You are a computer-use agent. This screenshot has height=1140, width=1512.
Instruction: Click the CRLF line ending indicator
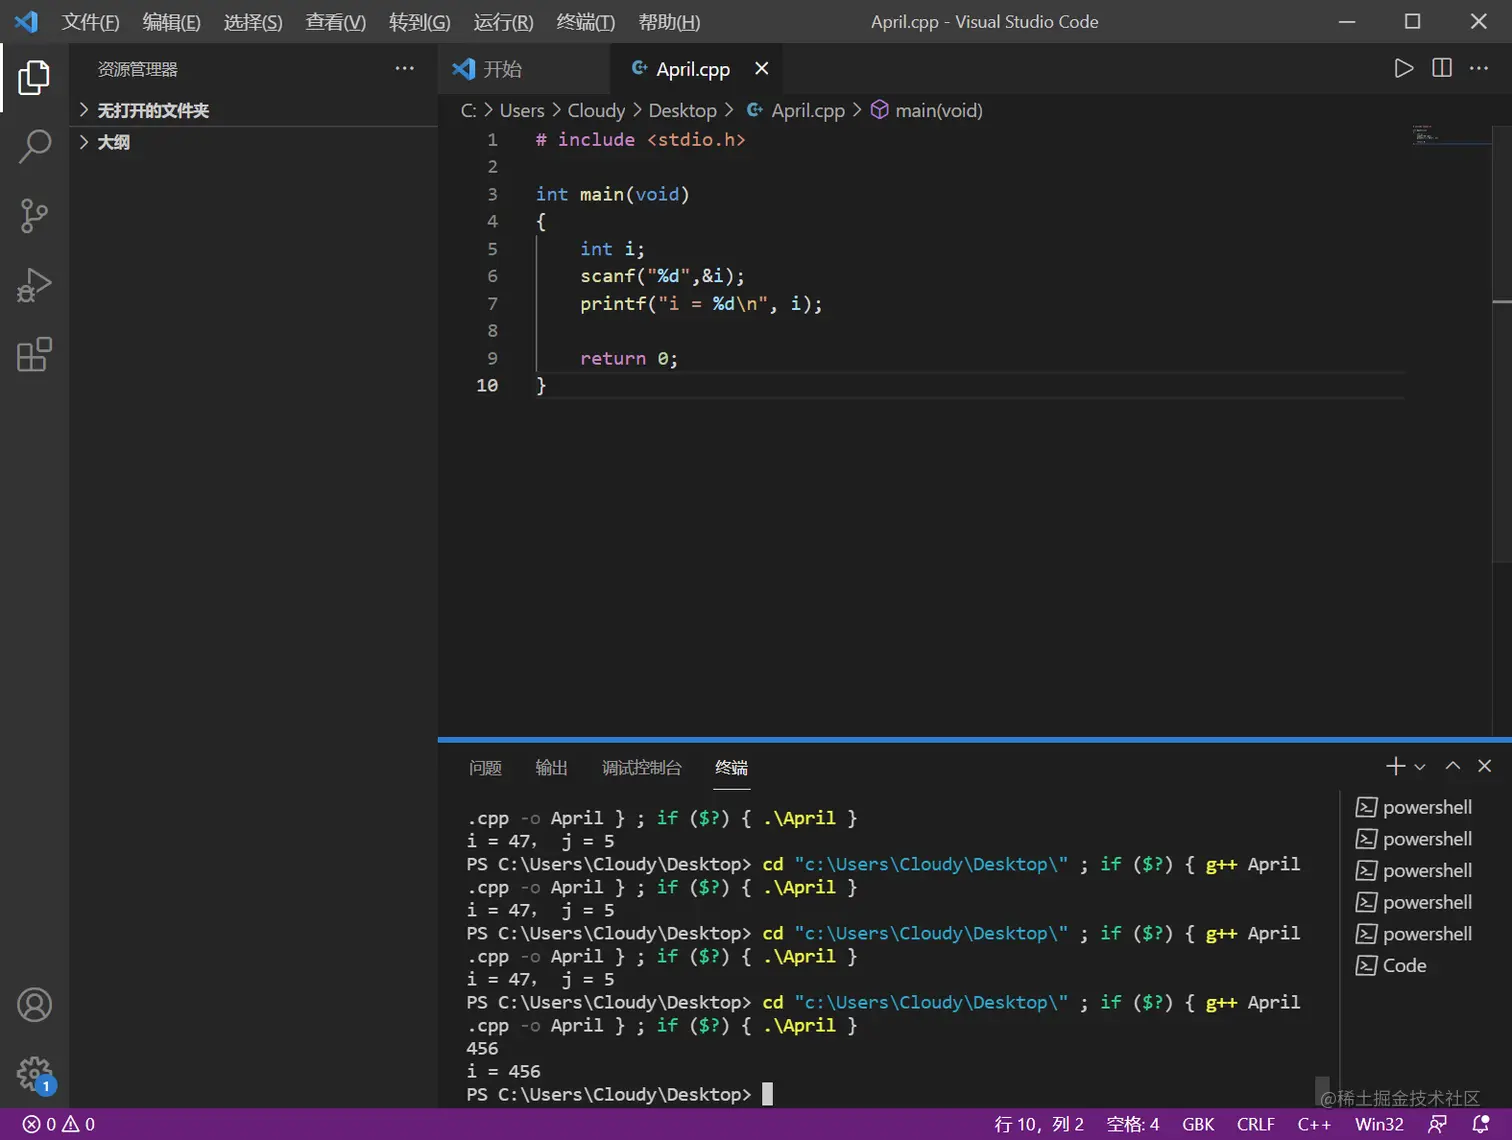click(x=1255, y=1124)
